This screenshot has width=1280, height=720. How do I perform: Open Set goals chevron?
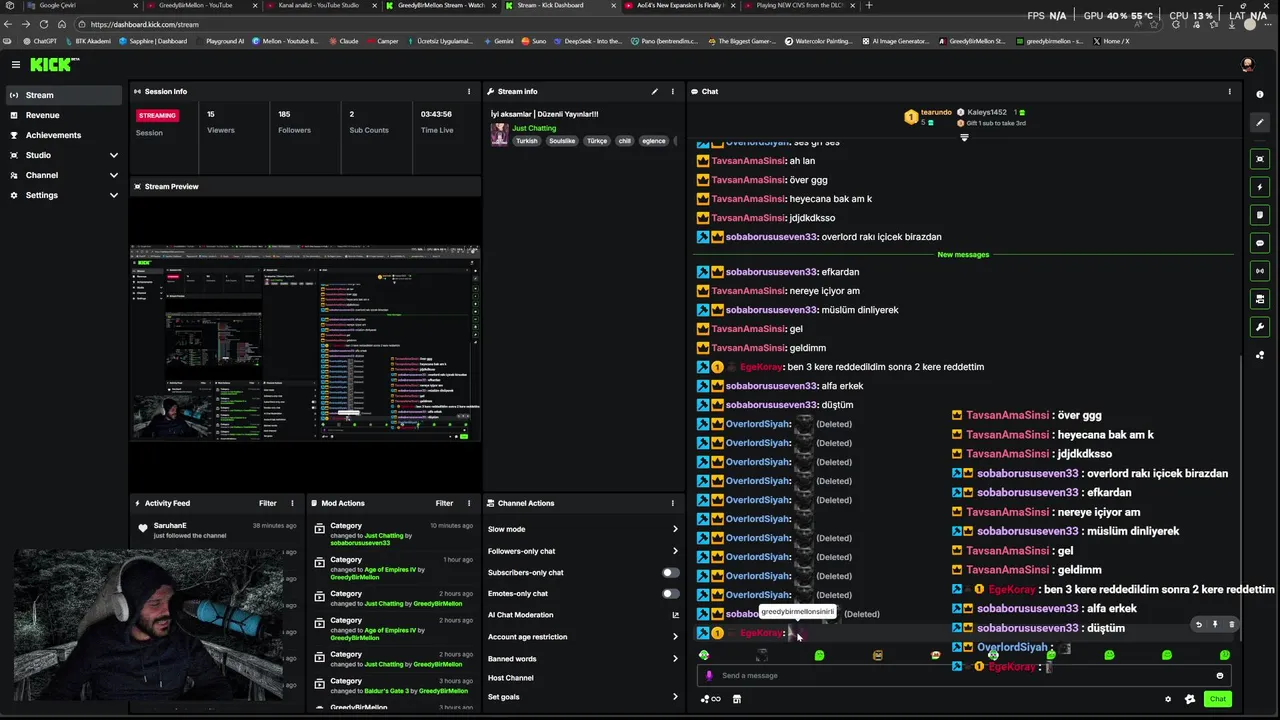coord(675,697)
